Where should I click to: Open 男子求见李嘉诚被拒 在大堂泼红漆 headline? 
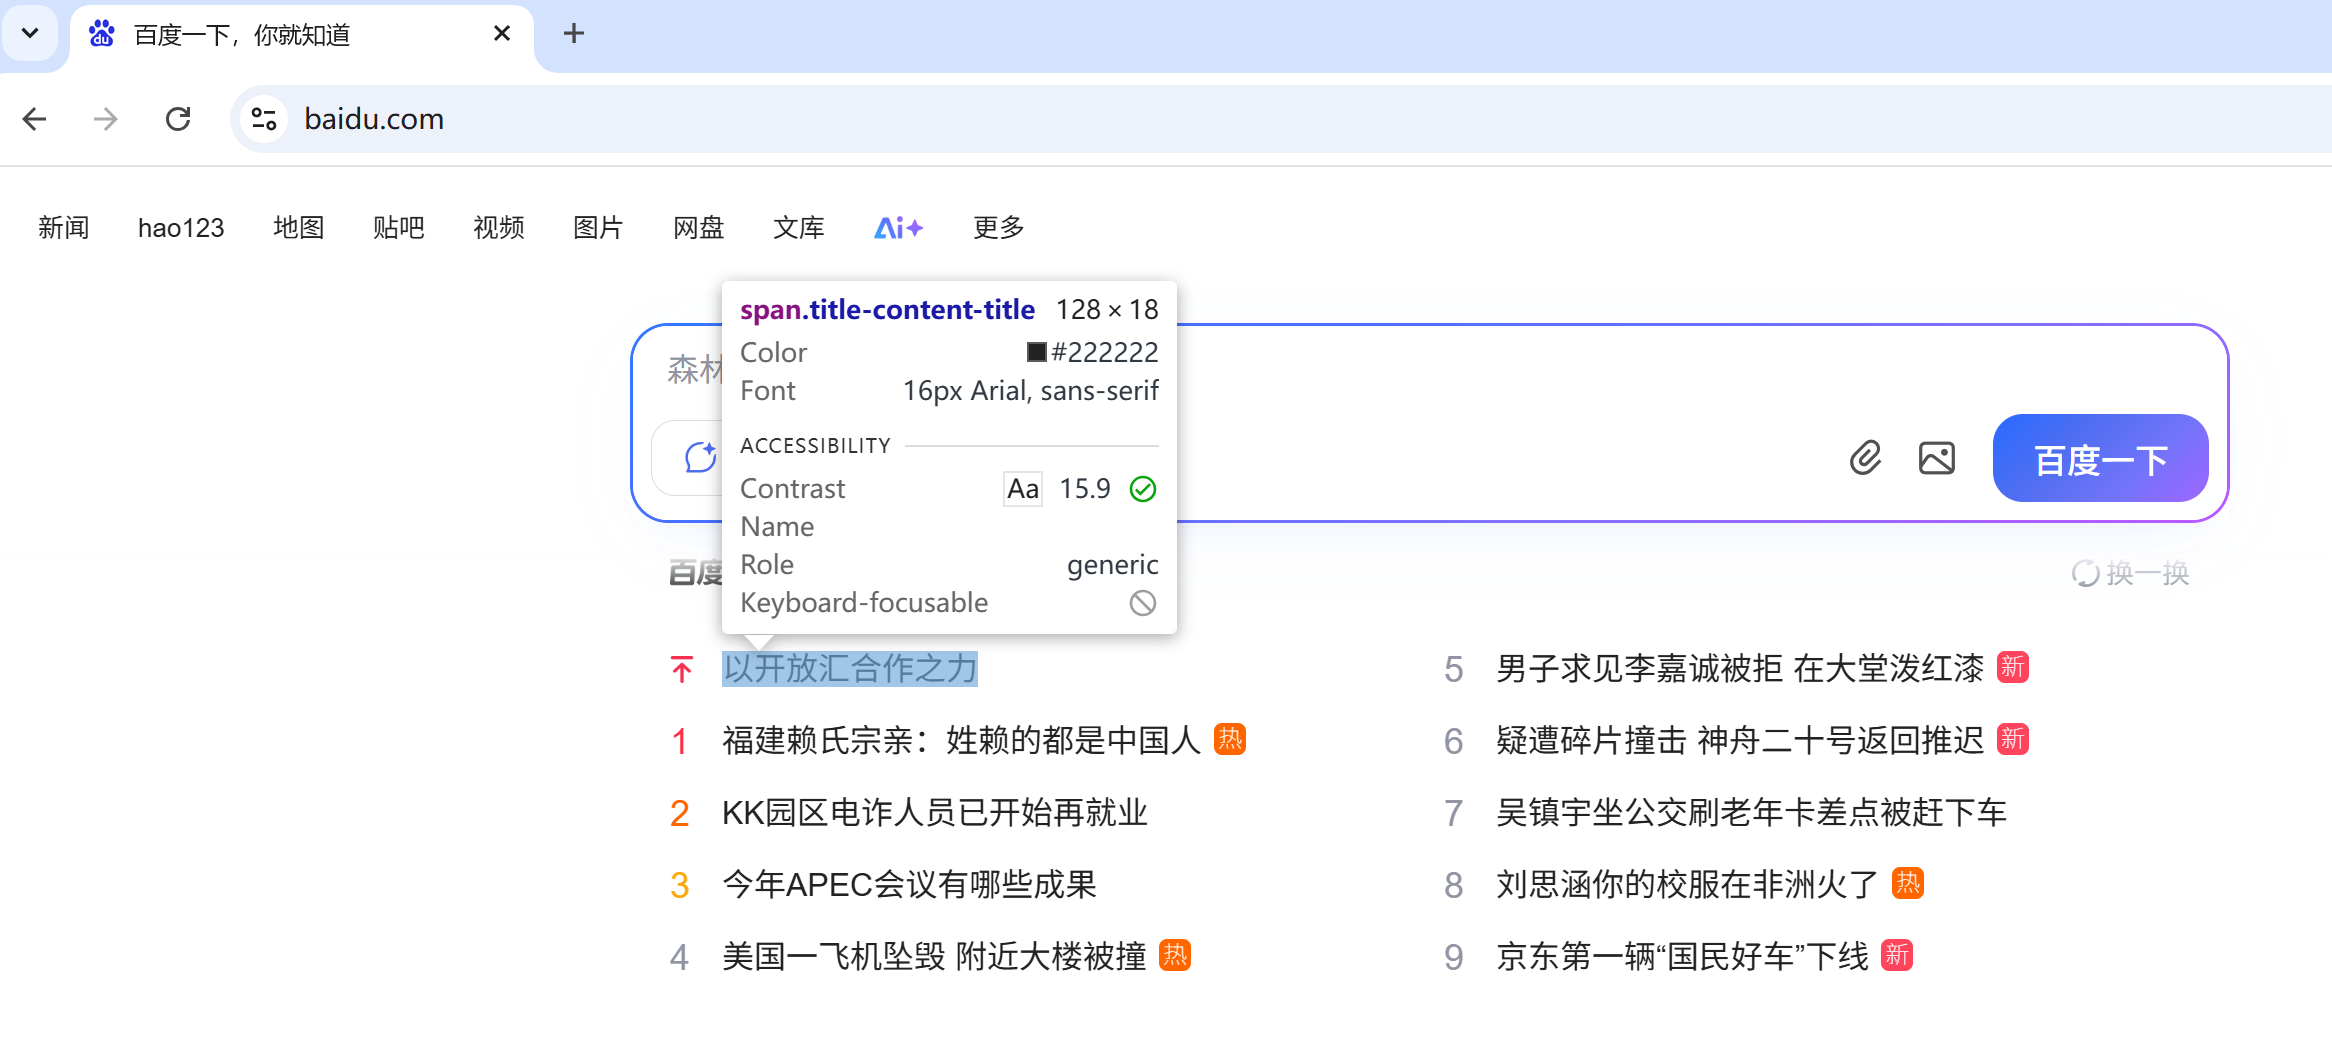(x=1740, y=669)
